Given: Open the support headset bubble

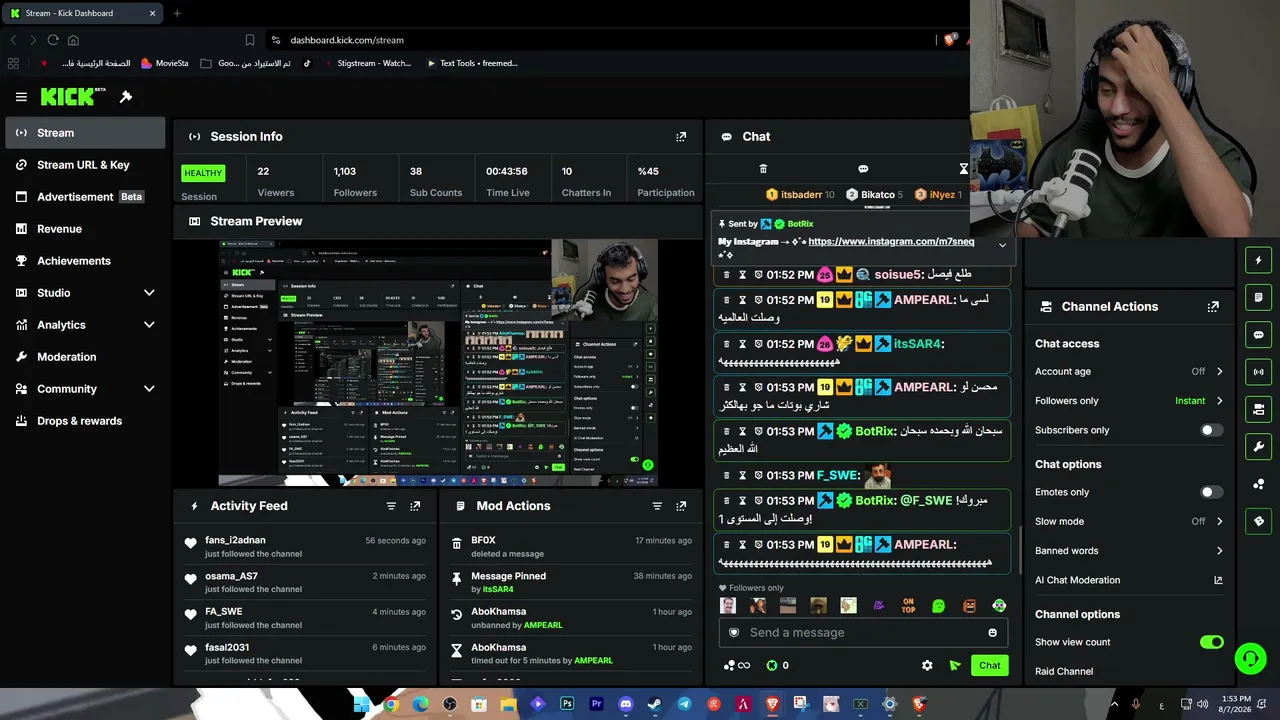Looking at the screenshot, I should tap(1250, 658).
